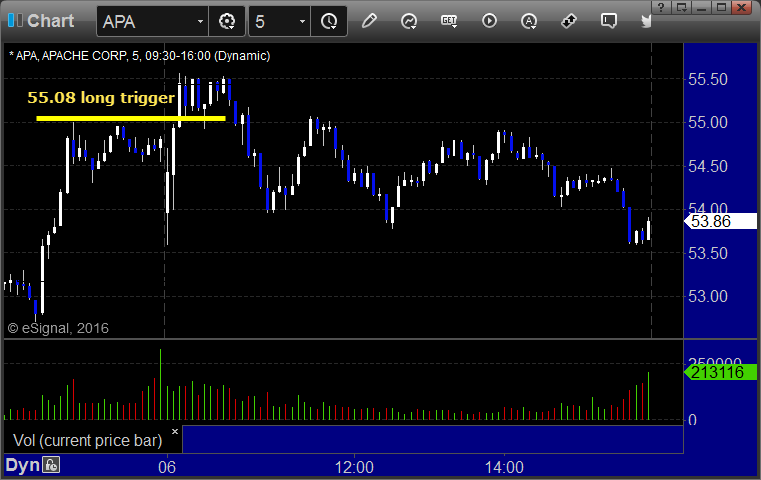Screen dimensions: 761x480
Task: Close the Vol study panel with x
Action: pos(175,431)
